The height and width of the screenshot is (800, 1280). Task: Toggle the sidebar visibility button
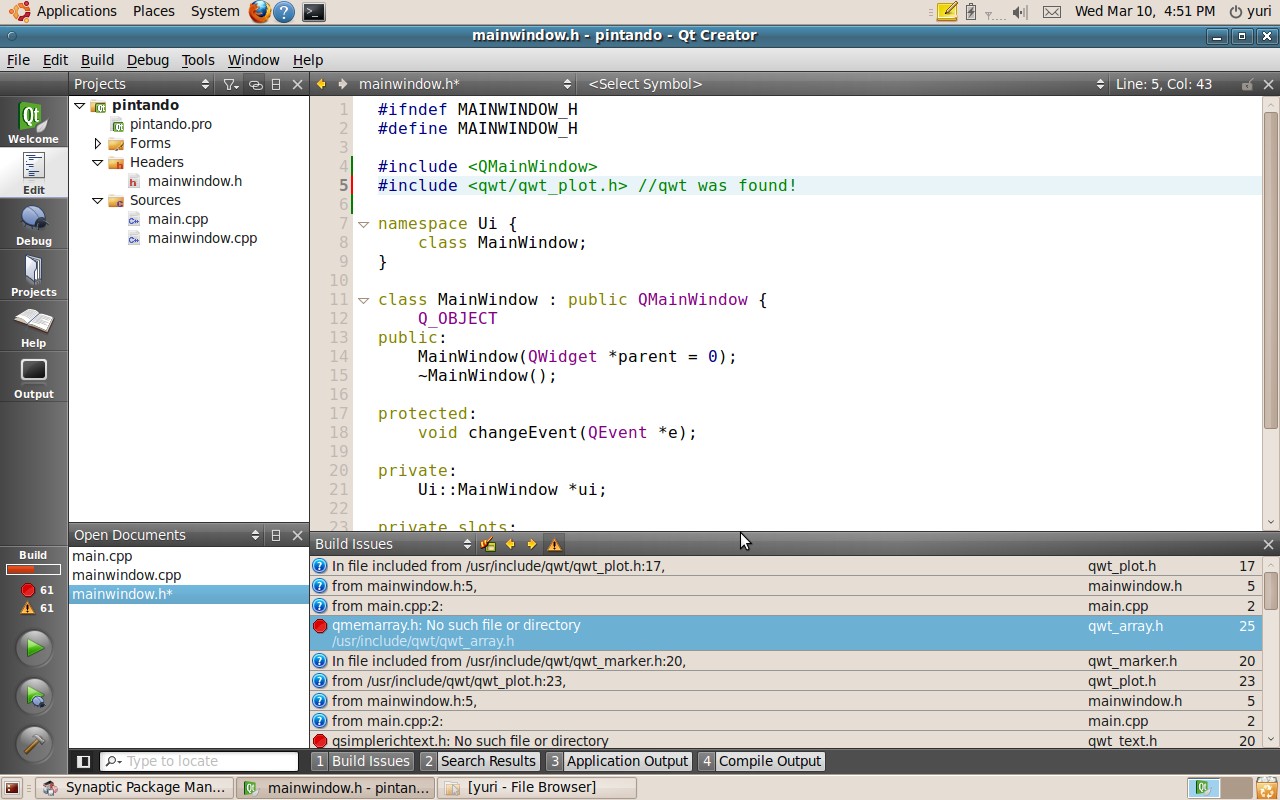click(x=83, y=761)
